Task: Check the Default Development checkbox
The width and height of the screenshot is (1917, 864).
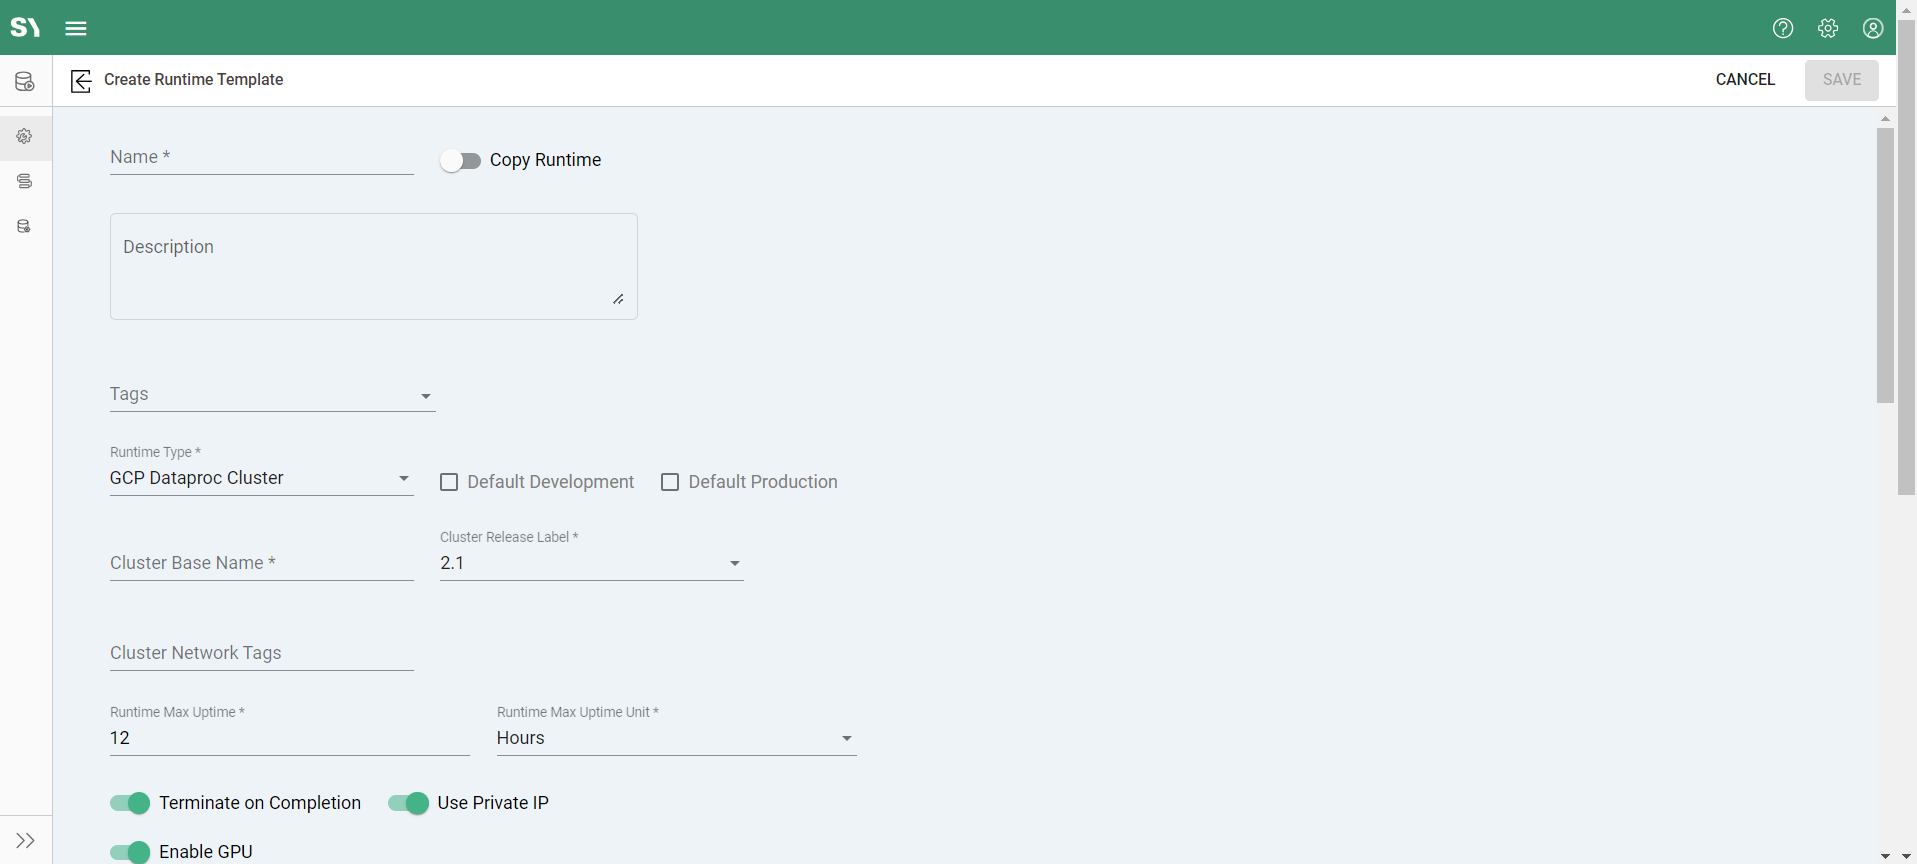Action: 449,482
